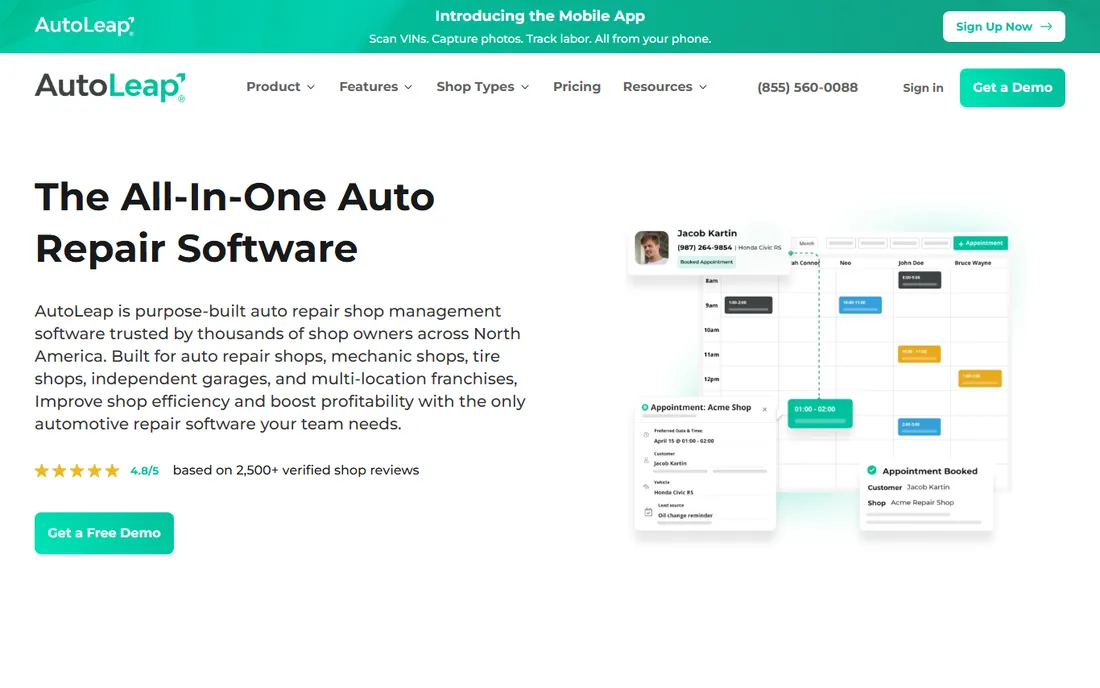Click the 12pm time label
Image resolution: width=1100 pixels, height=688 pixels.
coord(711,379)
